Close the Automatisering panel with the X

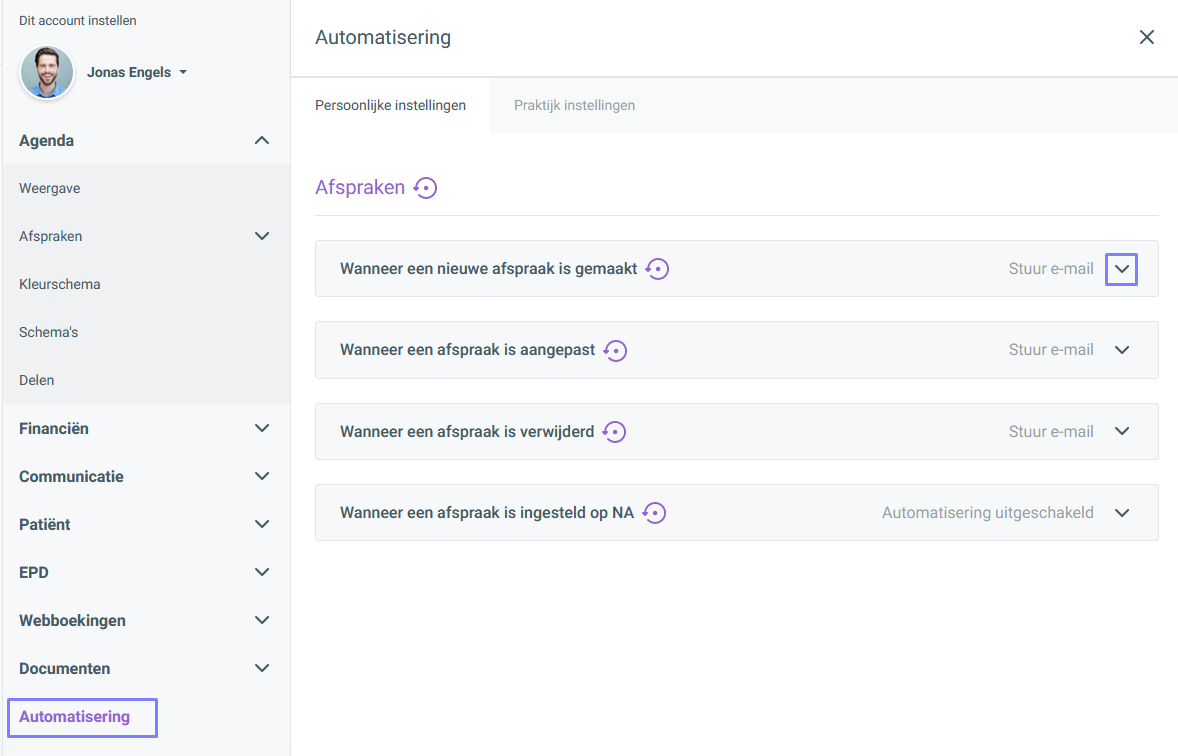(x=1146, y=37)
